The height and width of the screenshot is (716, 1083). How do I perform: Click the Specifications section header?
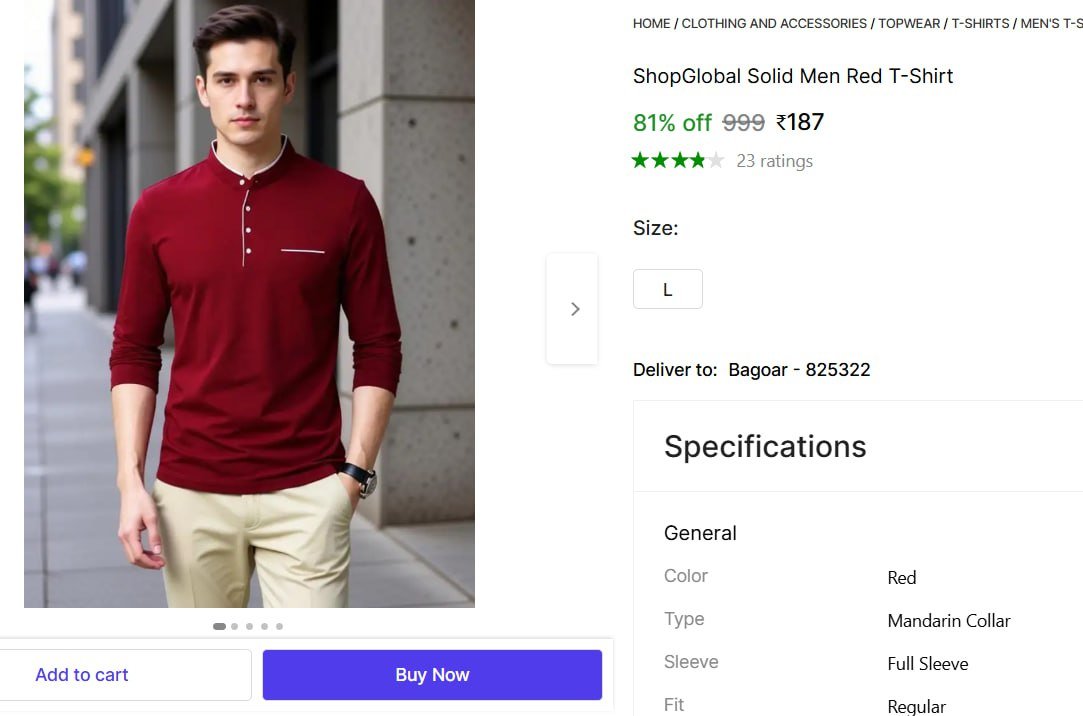[765, 446]
